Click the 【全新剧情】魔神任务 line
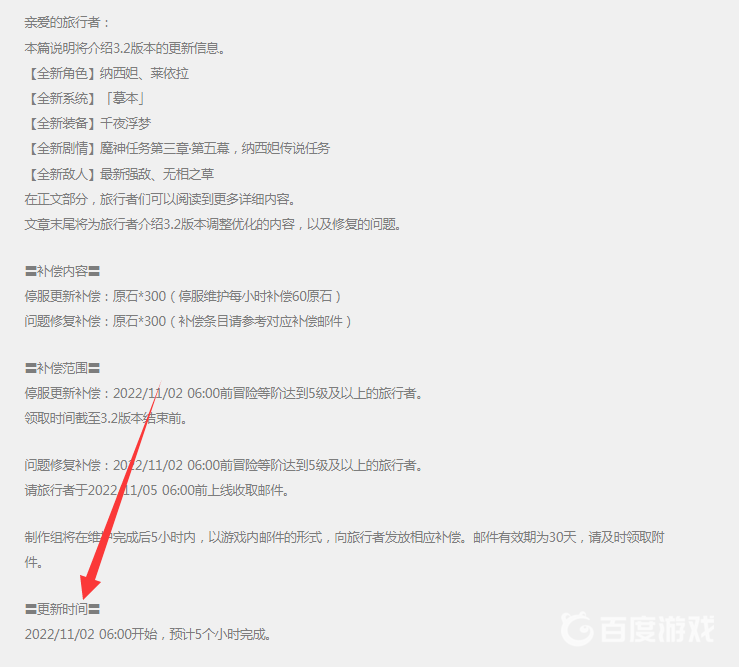This screenshot has width=739, height=667. pyautogui.click(x=177, y=148)
